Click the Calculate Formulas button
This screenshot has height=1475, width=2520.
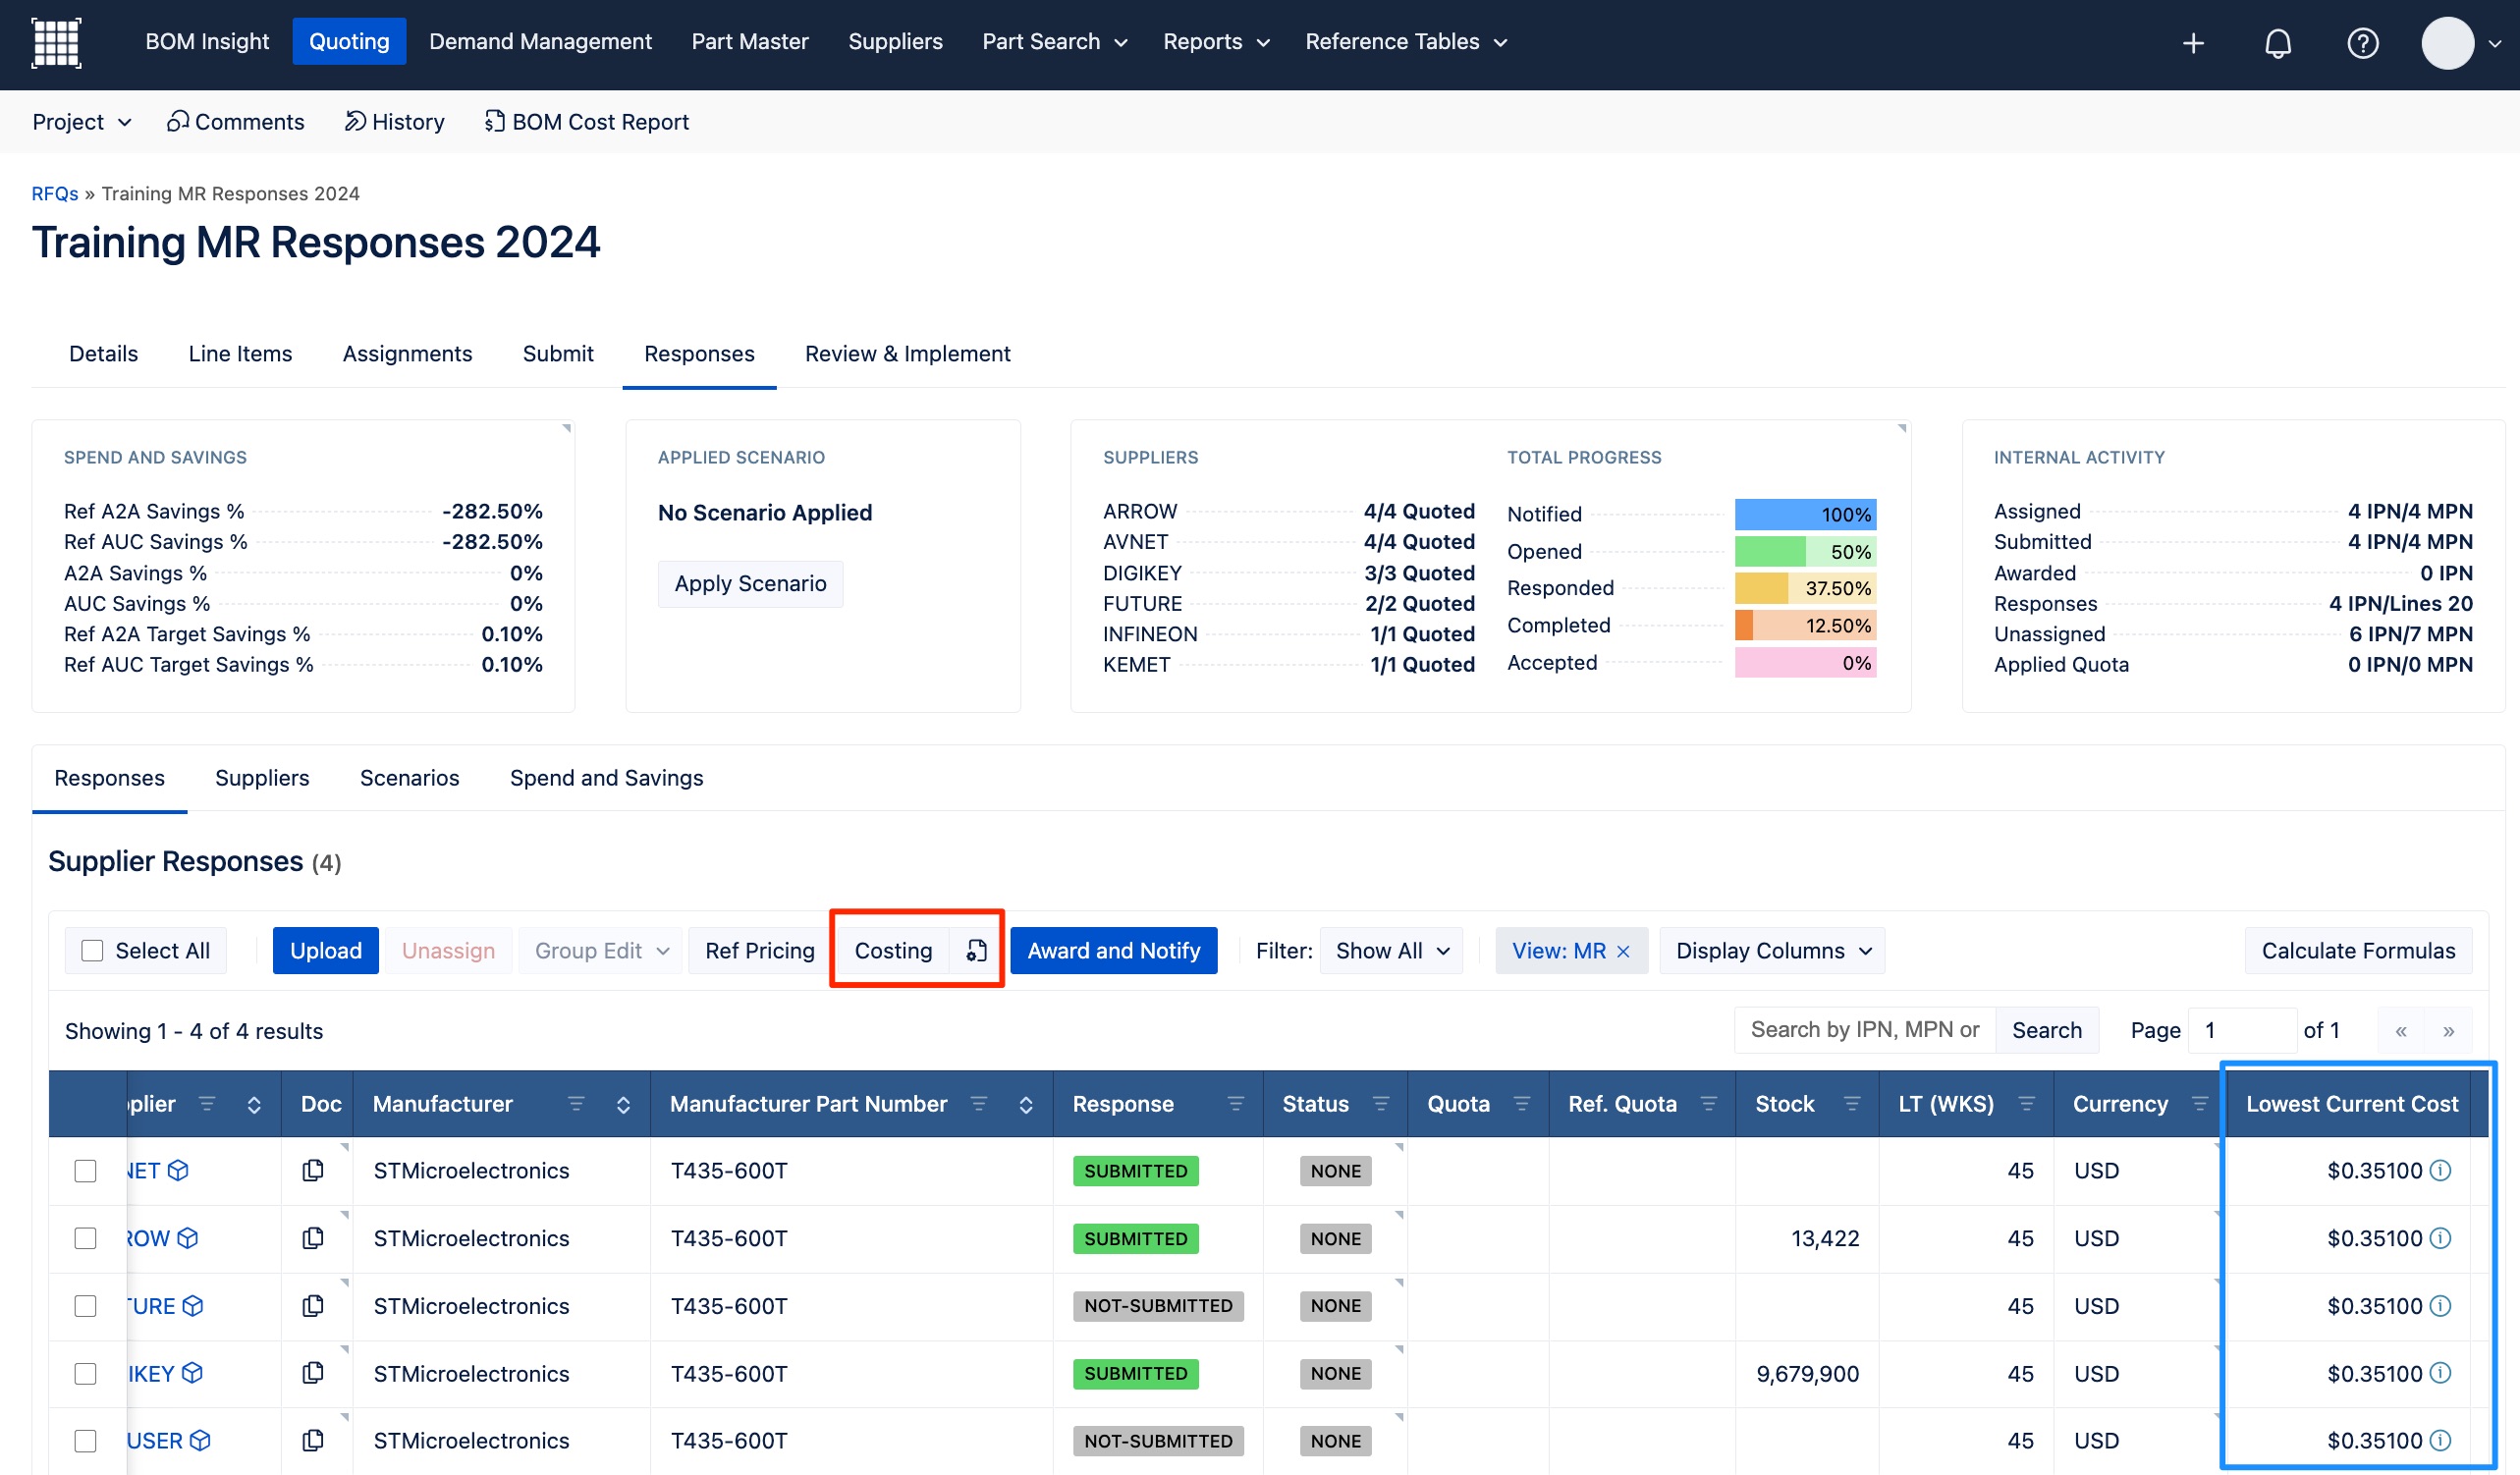(2358, 950)
